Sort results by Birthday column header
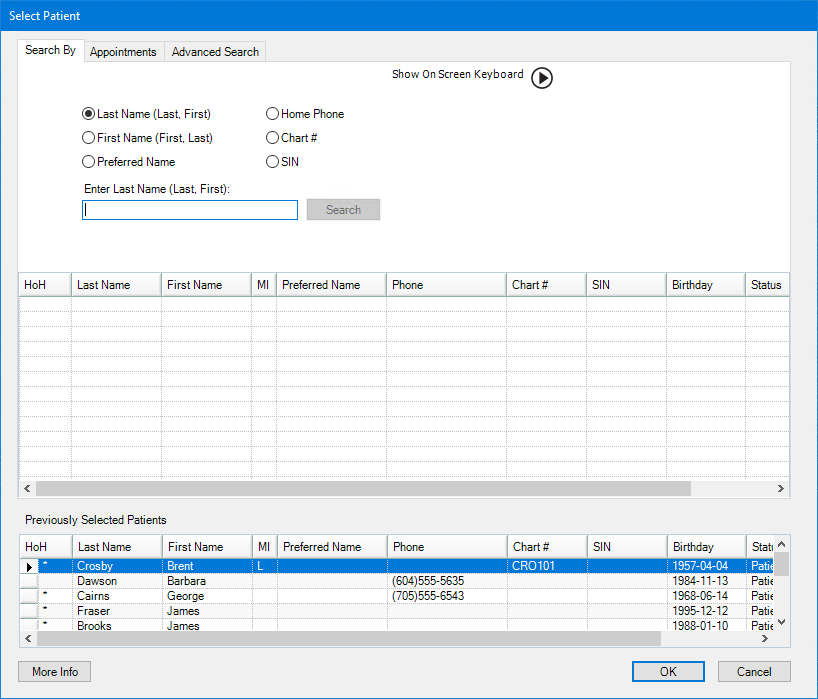This screenshot has width=818, height=699. coord(705,285)
